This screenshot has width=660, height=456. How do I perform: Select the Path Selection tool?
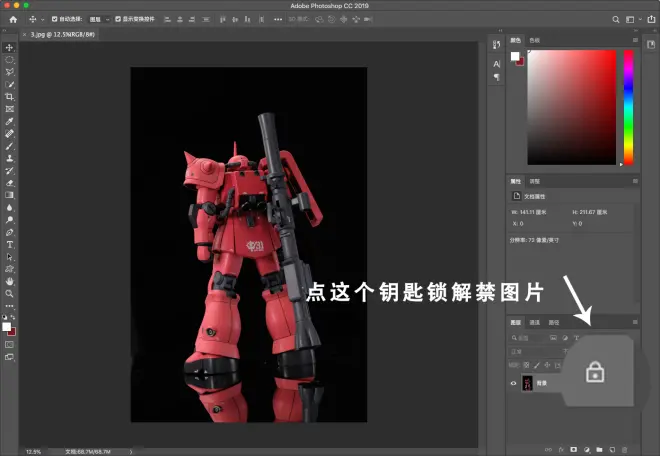(9, 256)
